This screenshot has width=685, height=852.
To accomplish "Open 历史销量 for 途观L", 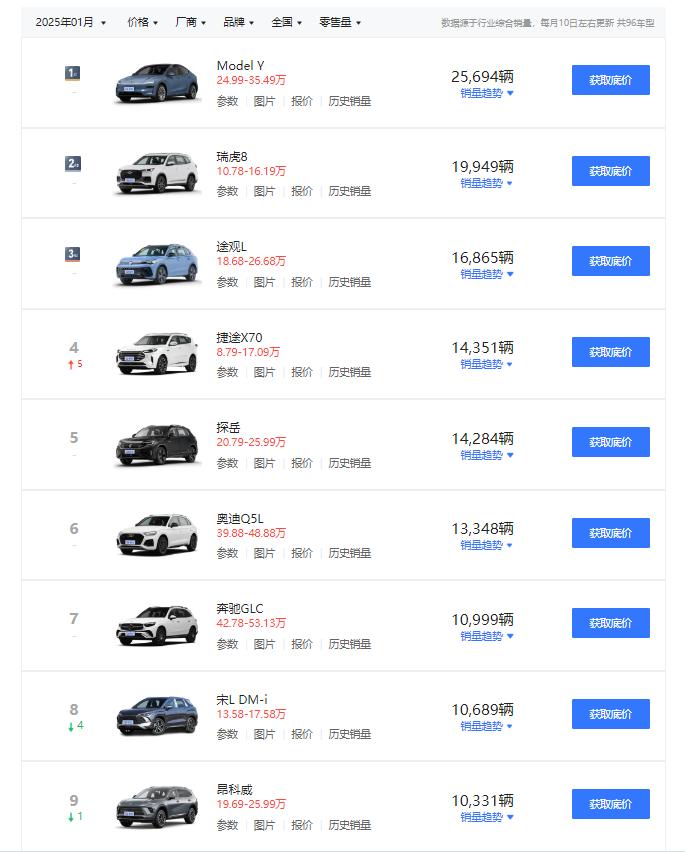I will [349, 282].
